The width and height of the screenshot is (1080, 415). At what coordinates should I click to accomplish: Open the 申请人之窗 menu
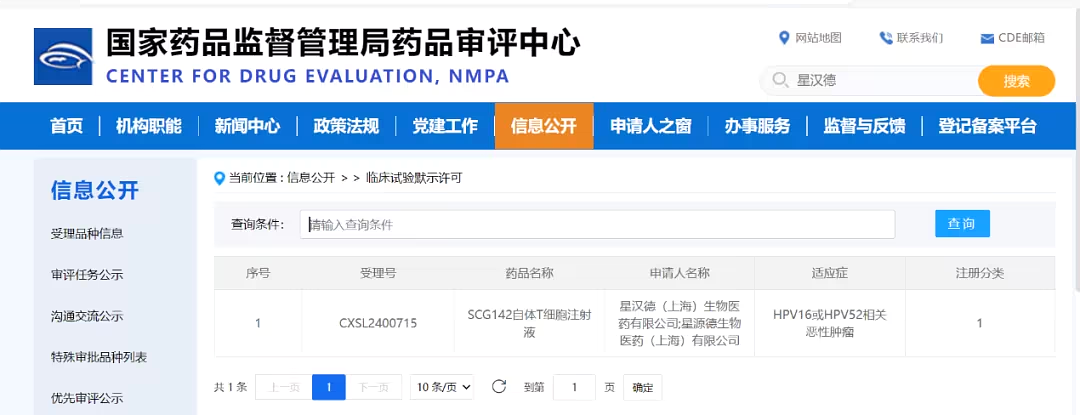(x=651, y=126)
